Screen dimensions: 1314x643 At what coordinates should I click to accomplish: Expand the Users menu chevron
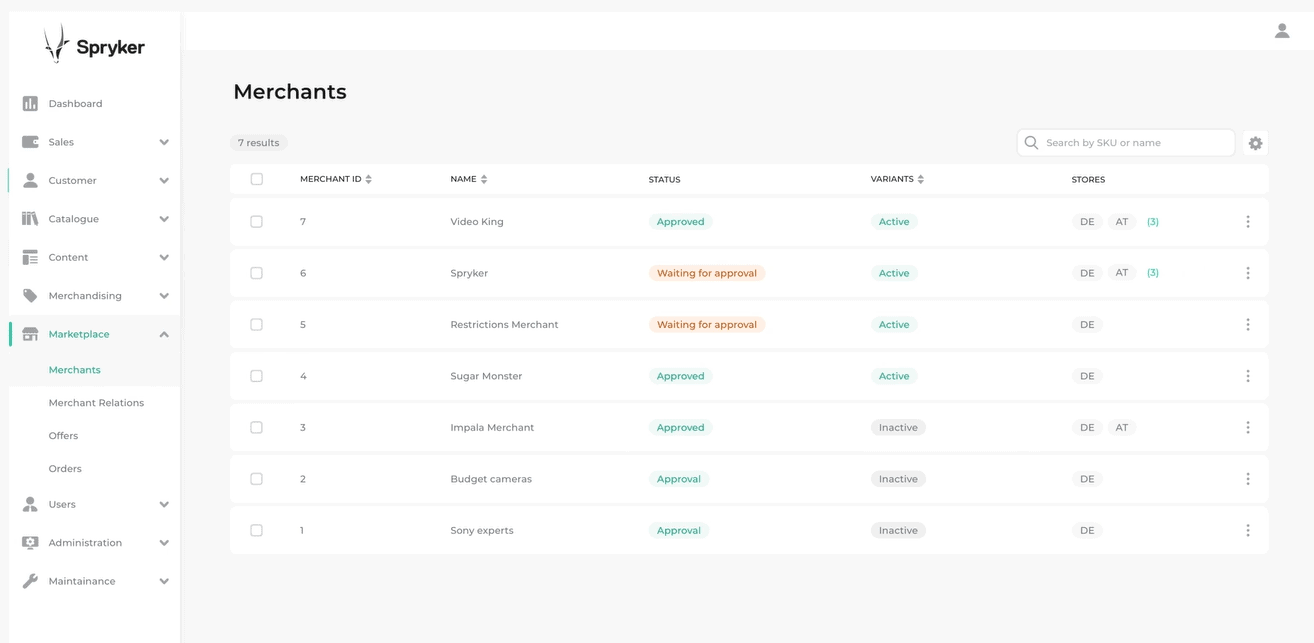(x=164, y=504)
